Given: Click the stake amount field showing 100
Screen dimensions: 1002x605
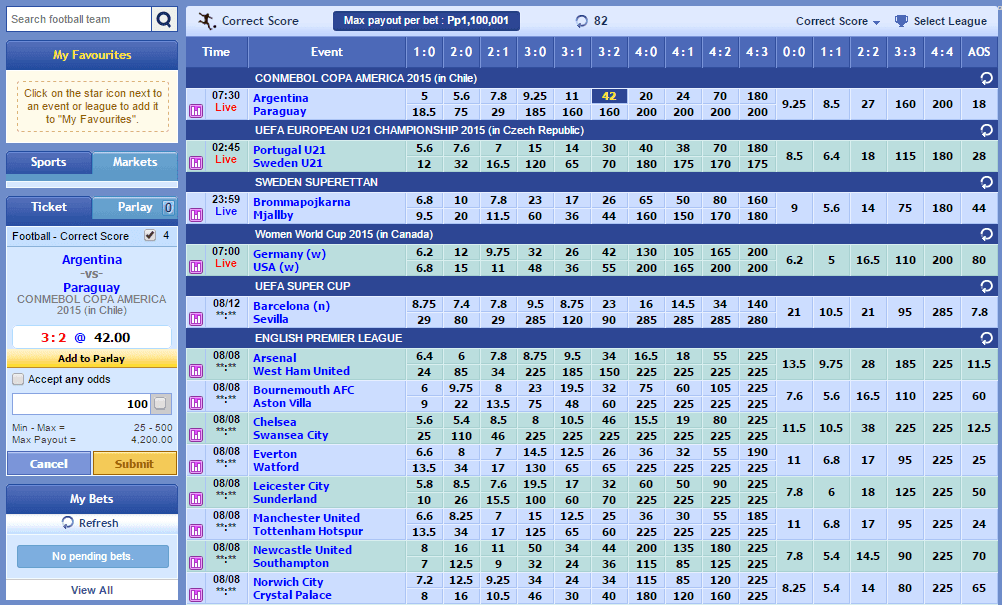Looking at the screenshot, I should [x=82, y=404].
